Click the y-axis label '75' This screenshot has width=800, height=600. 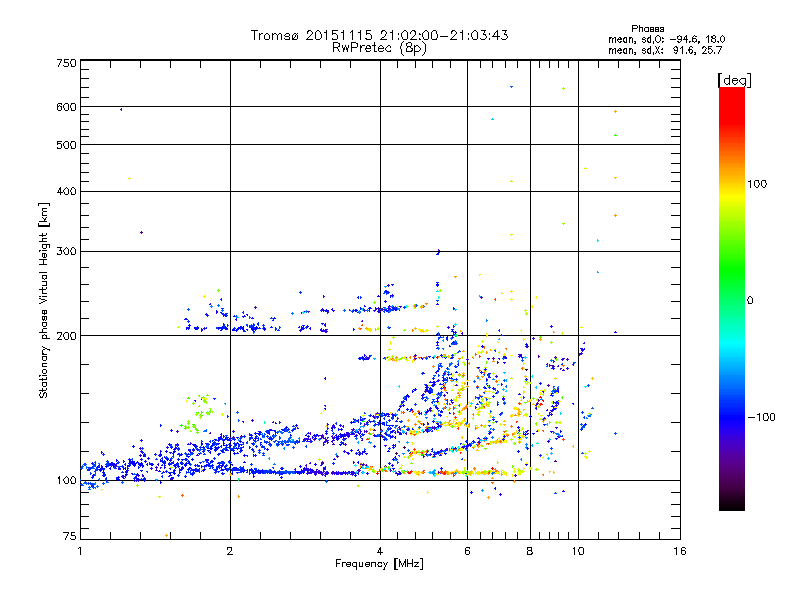(69, 536)
